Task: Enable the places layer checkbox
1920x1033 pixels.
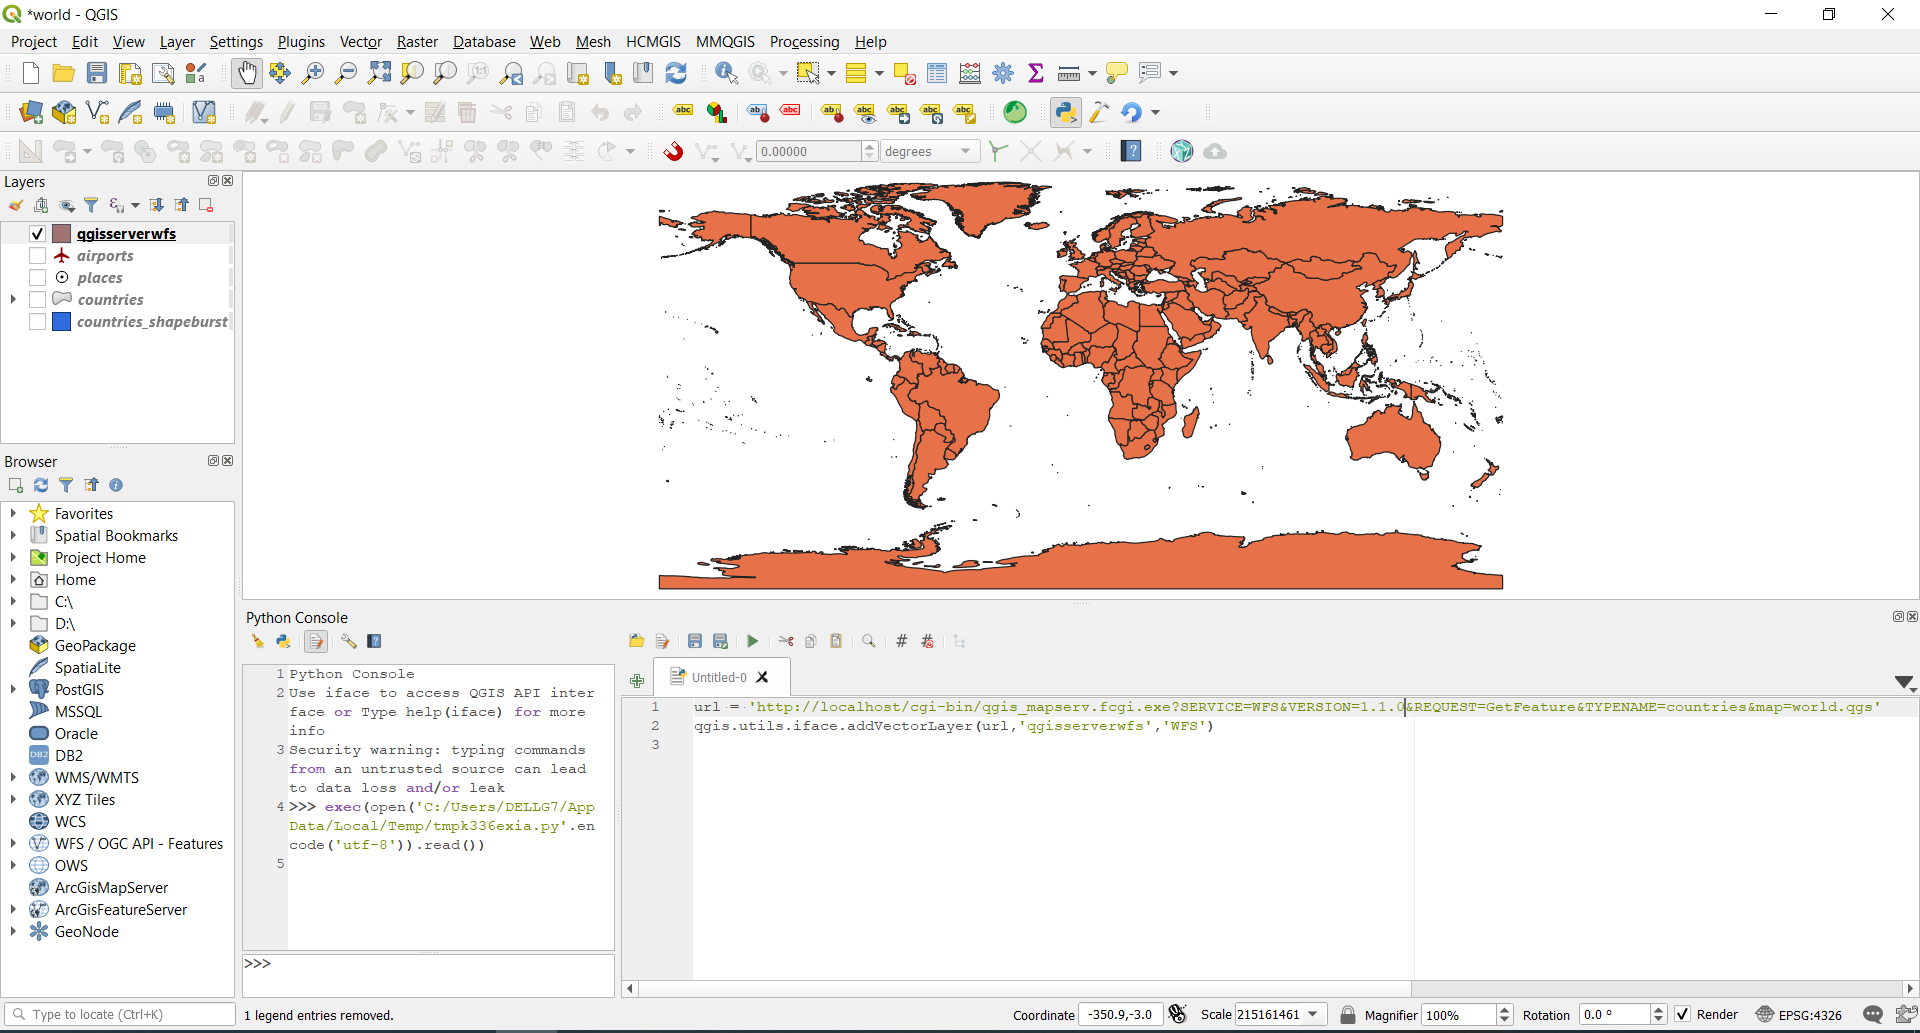Action: pyautogui.click(x=37, y=277)
